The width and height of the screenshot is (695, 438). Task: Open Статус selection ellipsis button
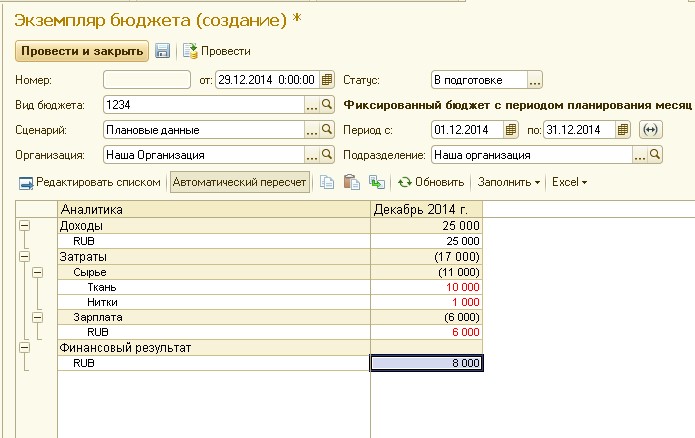point(535,80)
